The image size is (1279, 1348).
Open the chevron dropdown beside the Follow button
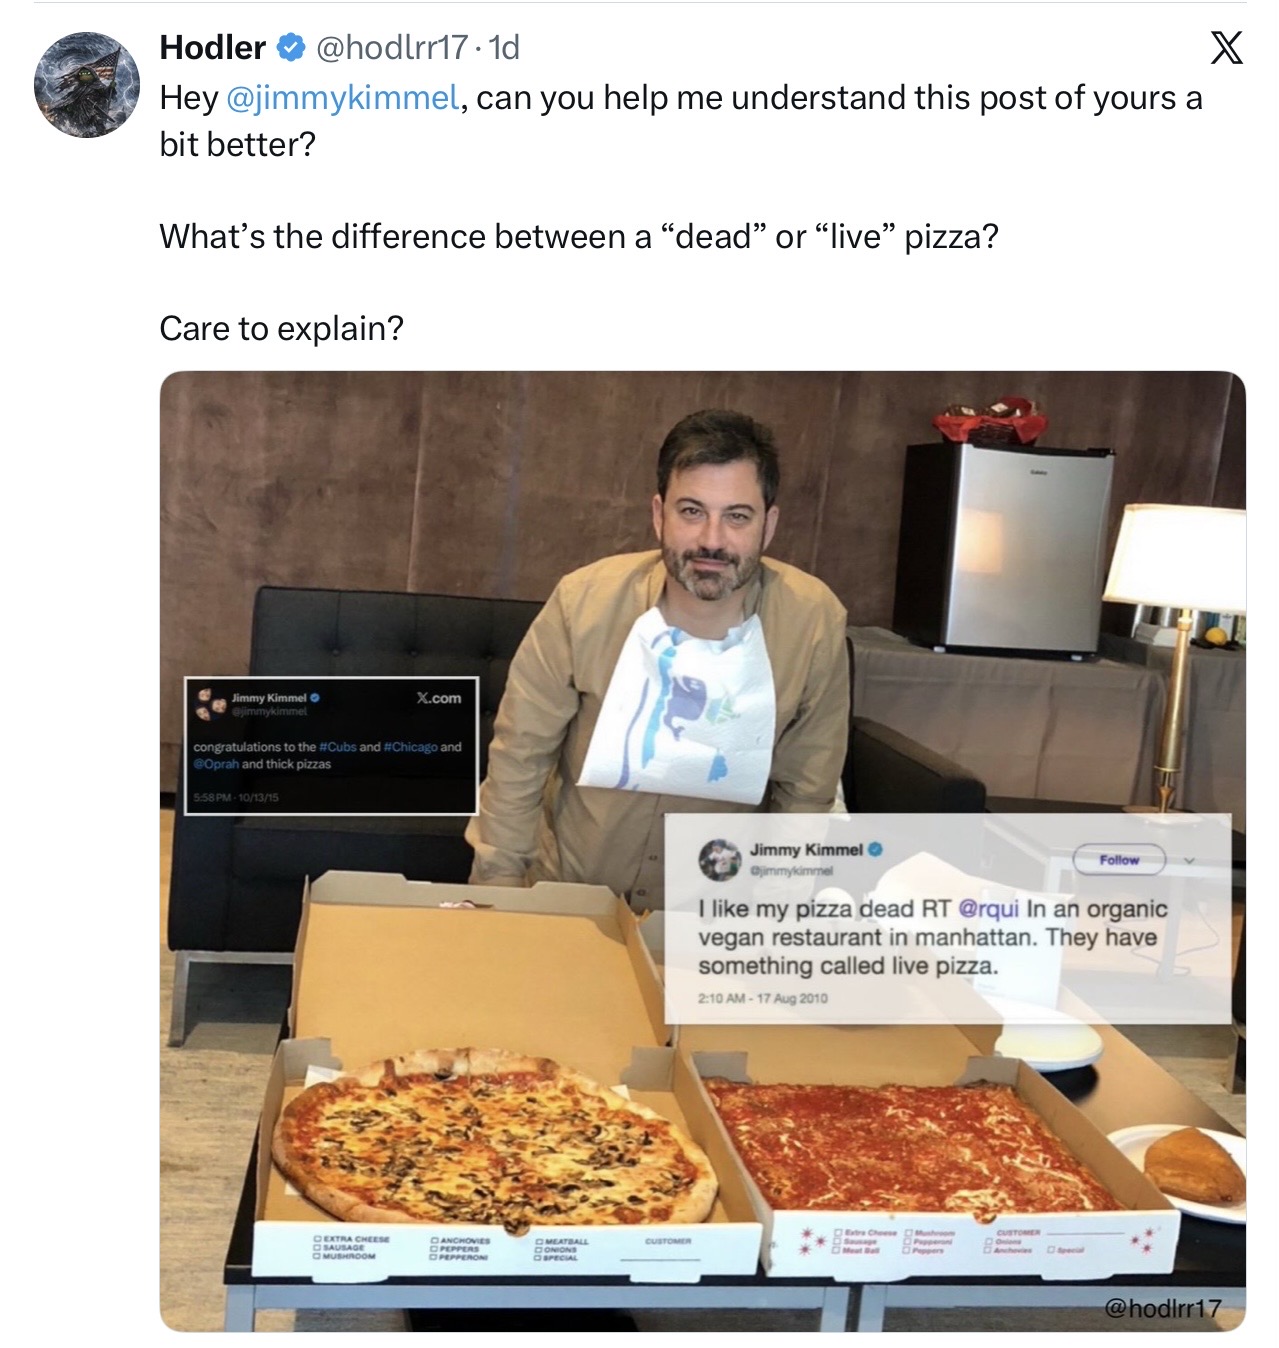tap(1189, 860)
